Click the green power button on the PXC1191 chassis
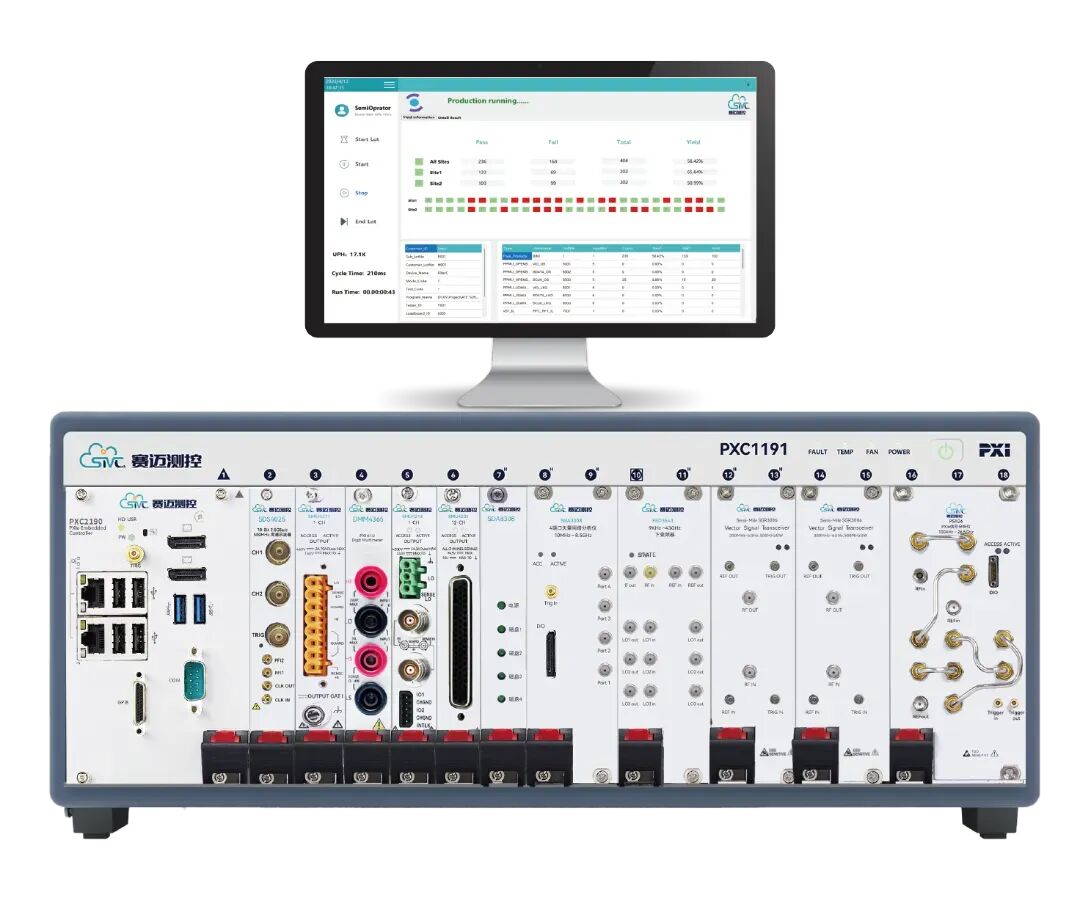 click(946, 451)
